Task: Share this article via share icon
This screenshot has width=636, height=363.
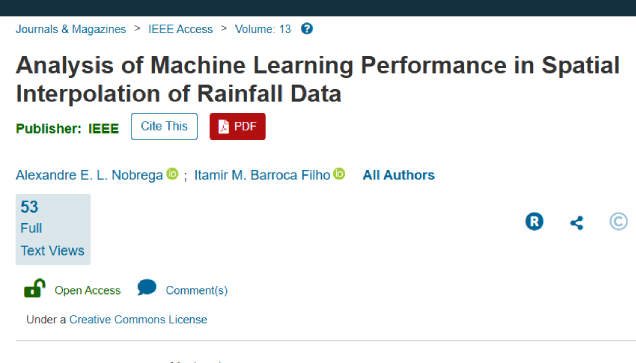Action: tap(577, 223)
